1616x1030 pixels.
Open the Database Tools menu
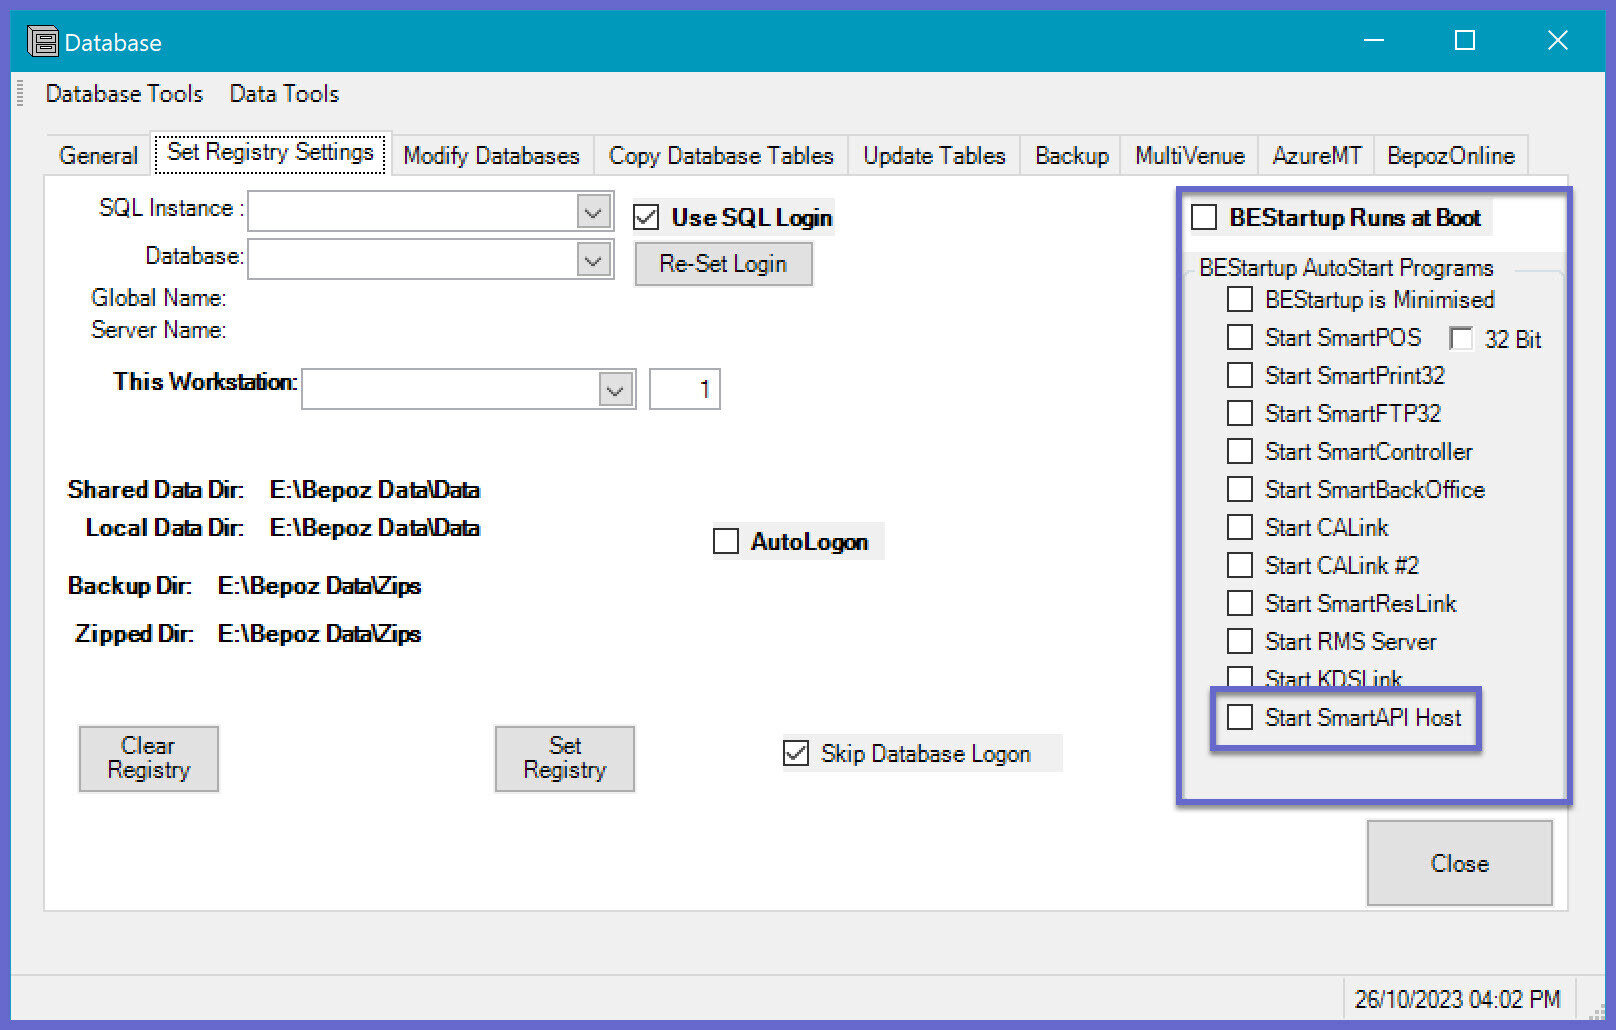[124, 94]
